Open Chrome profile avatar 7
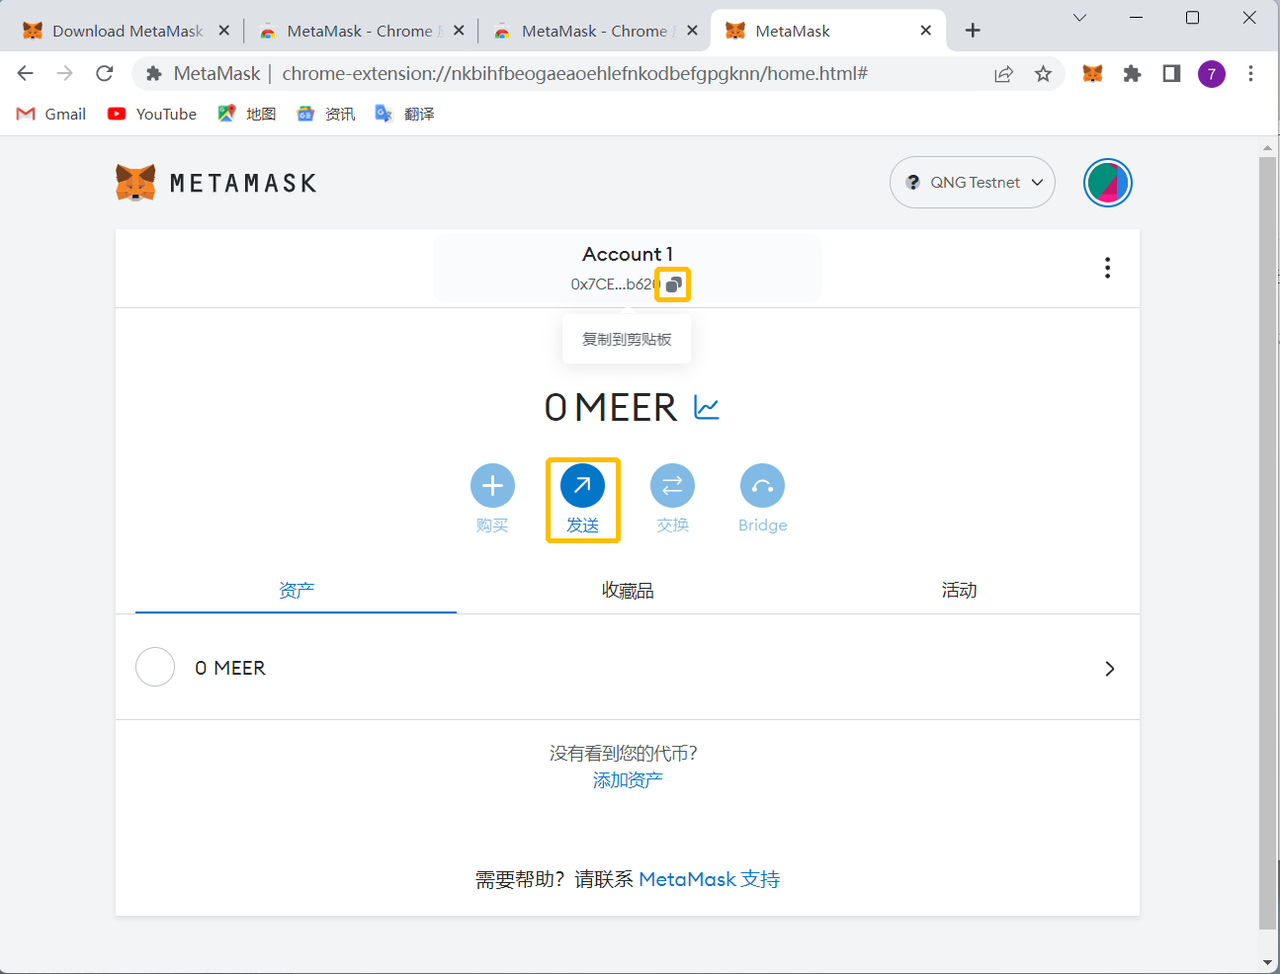Viewport: 1280px width, 974px height. (x=1211, y=73)
